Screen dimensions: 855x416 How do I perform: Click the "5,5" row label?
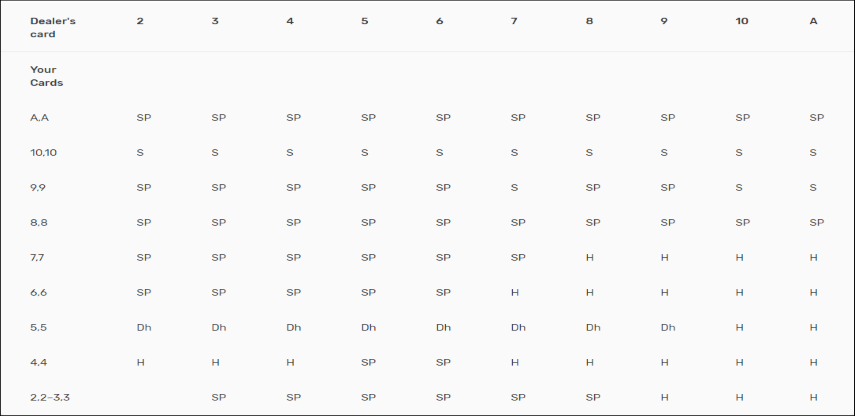[39, 327]
